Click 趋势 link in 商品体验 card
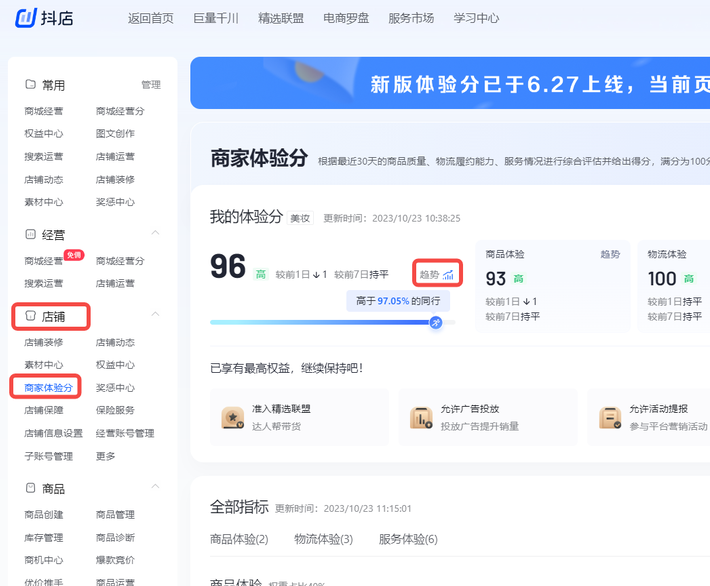710x586 pixels. 610,254
